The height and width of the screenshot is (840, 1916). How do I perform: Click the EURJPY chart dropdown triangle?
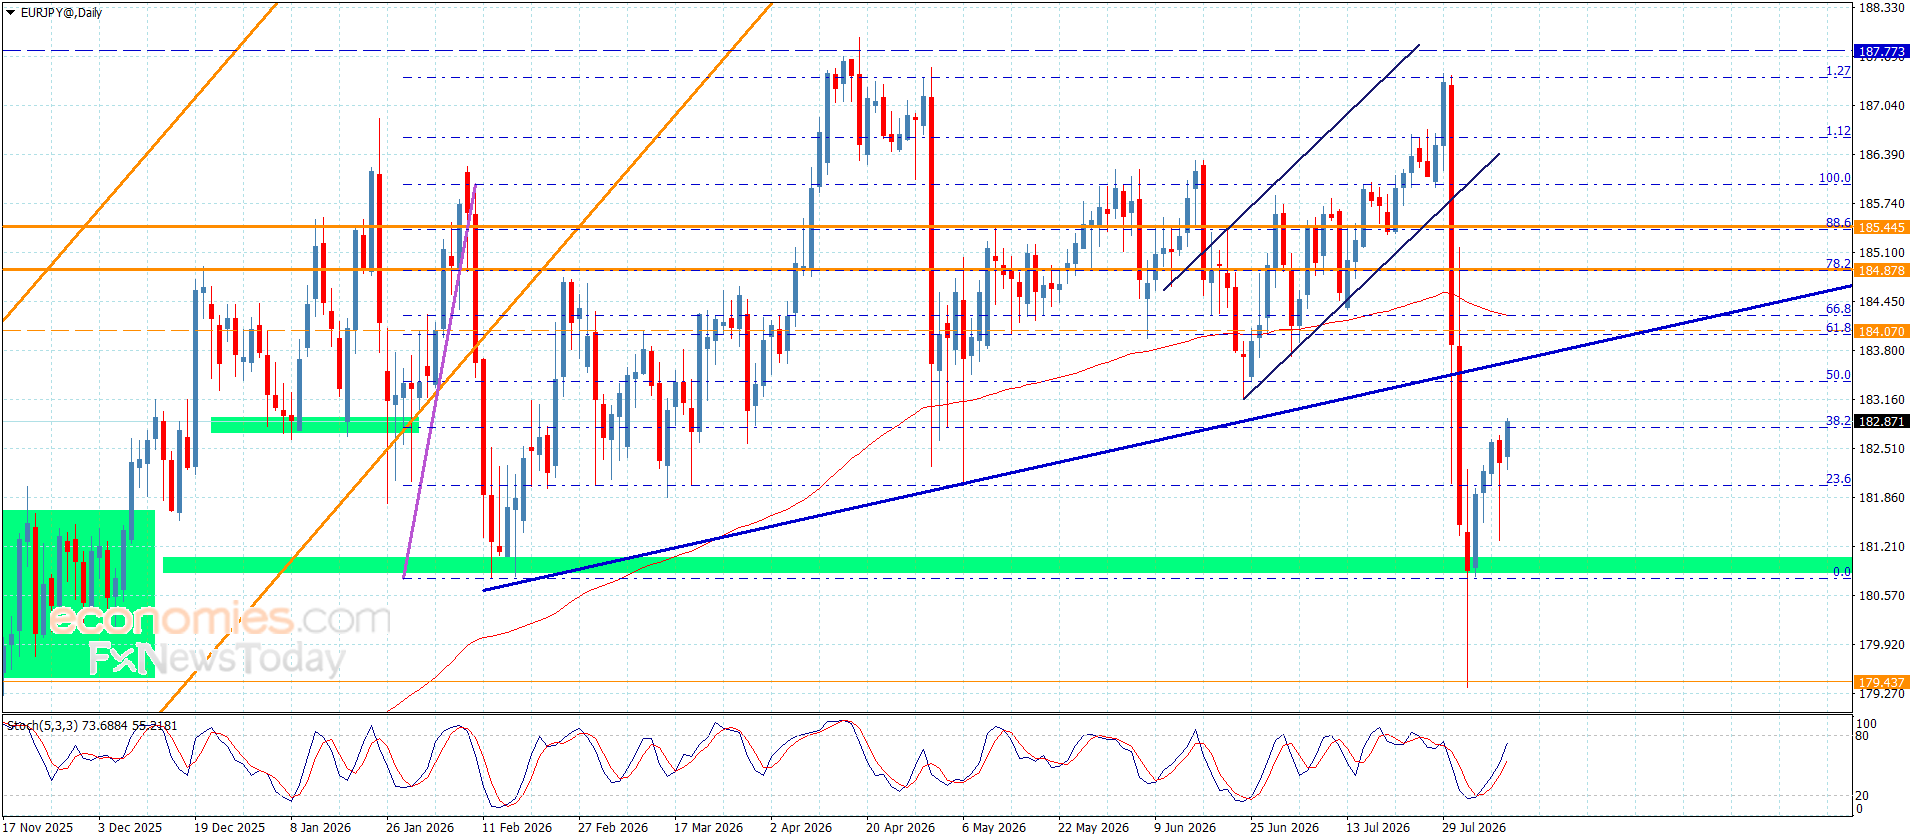pyautogui.click(x=11, y=13)
